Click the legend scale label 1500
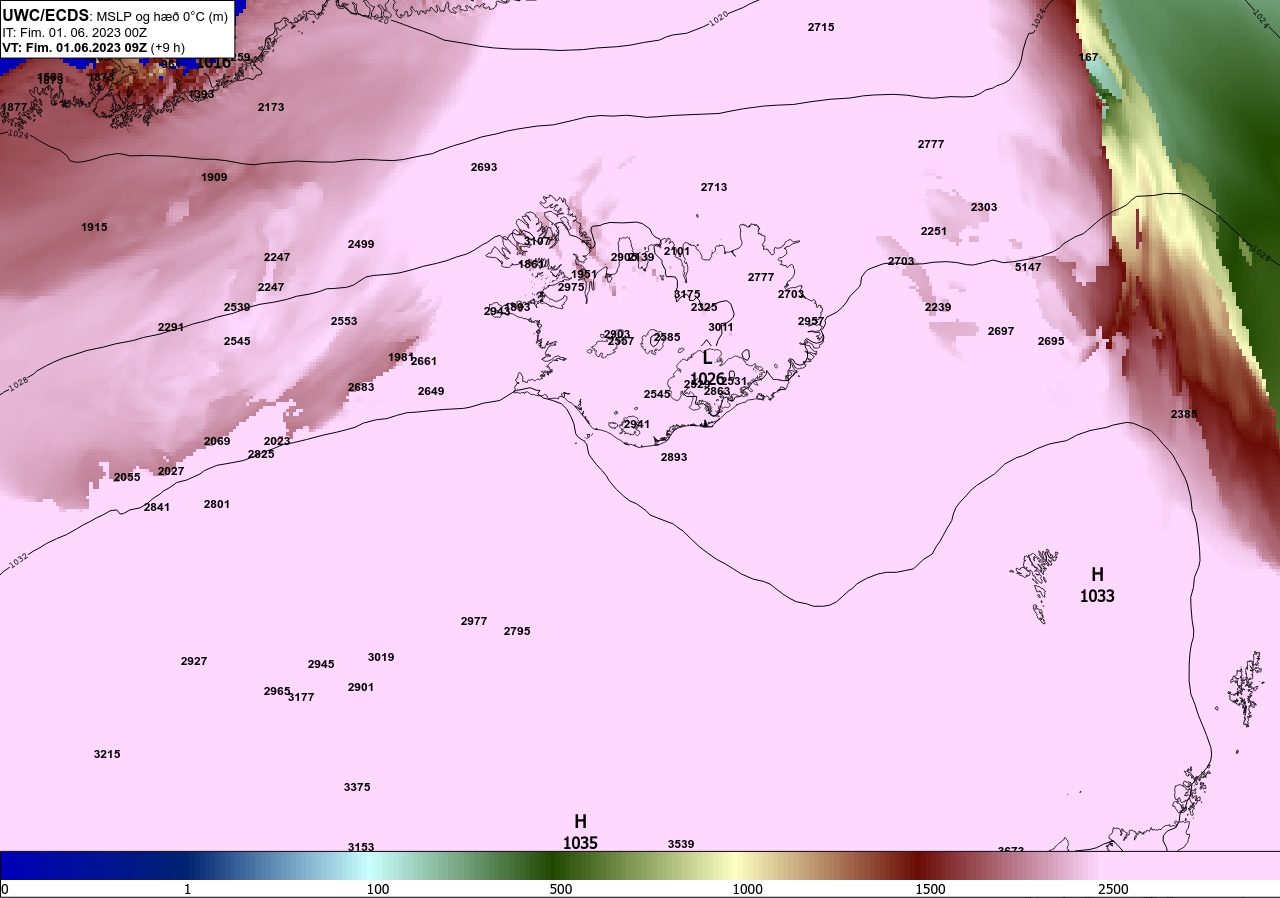This screenshot has width=1280, height=898. click(x=930, y=889)
